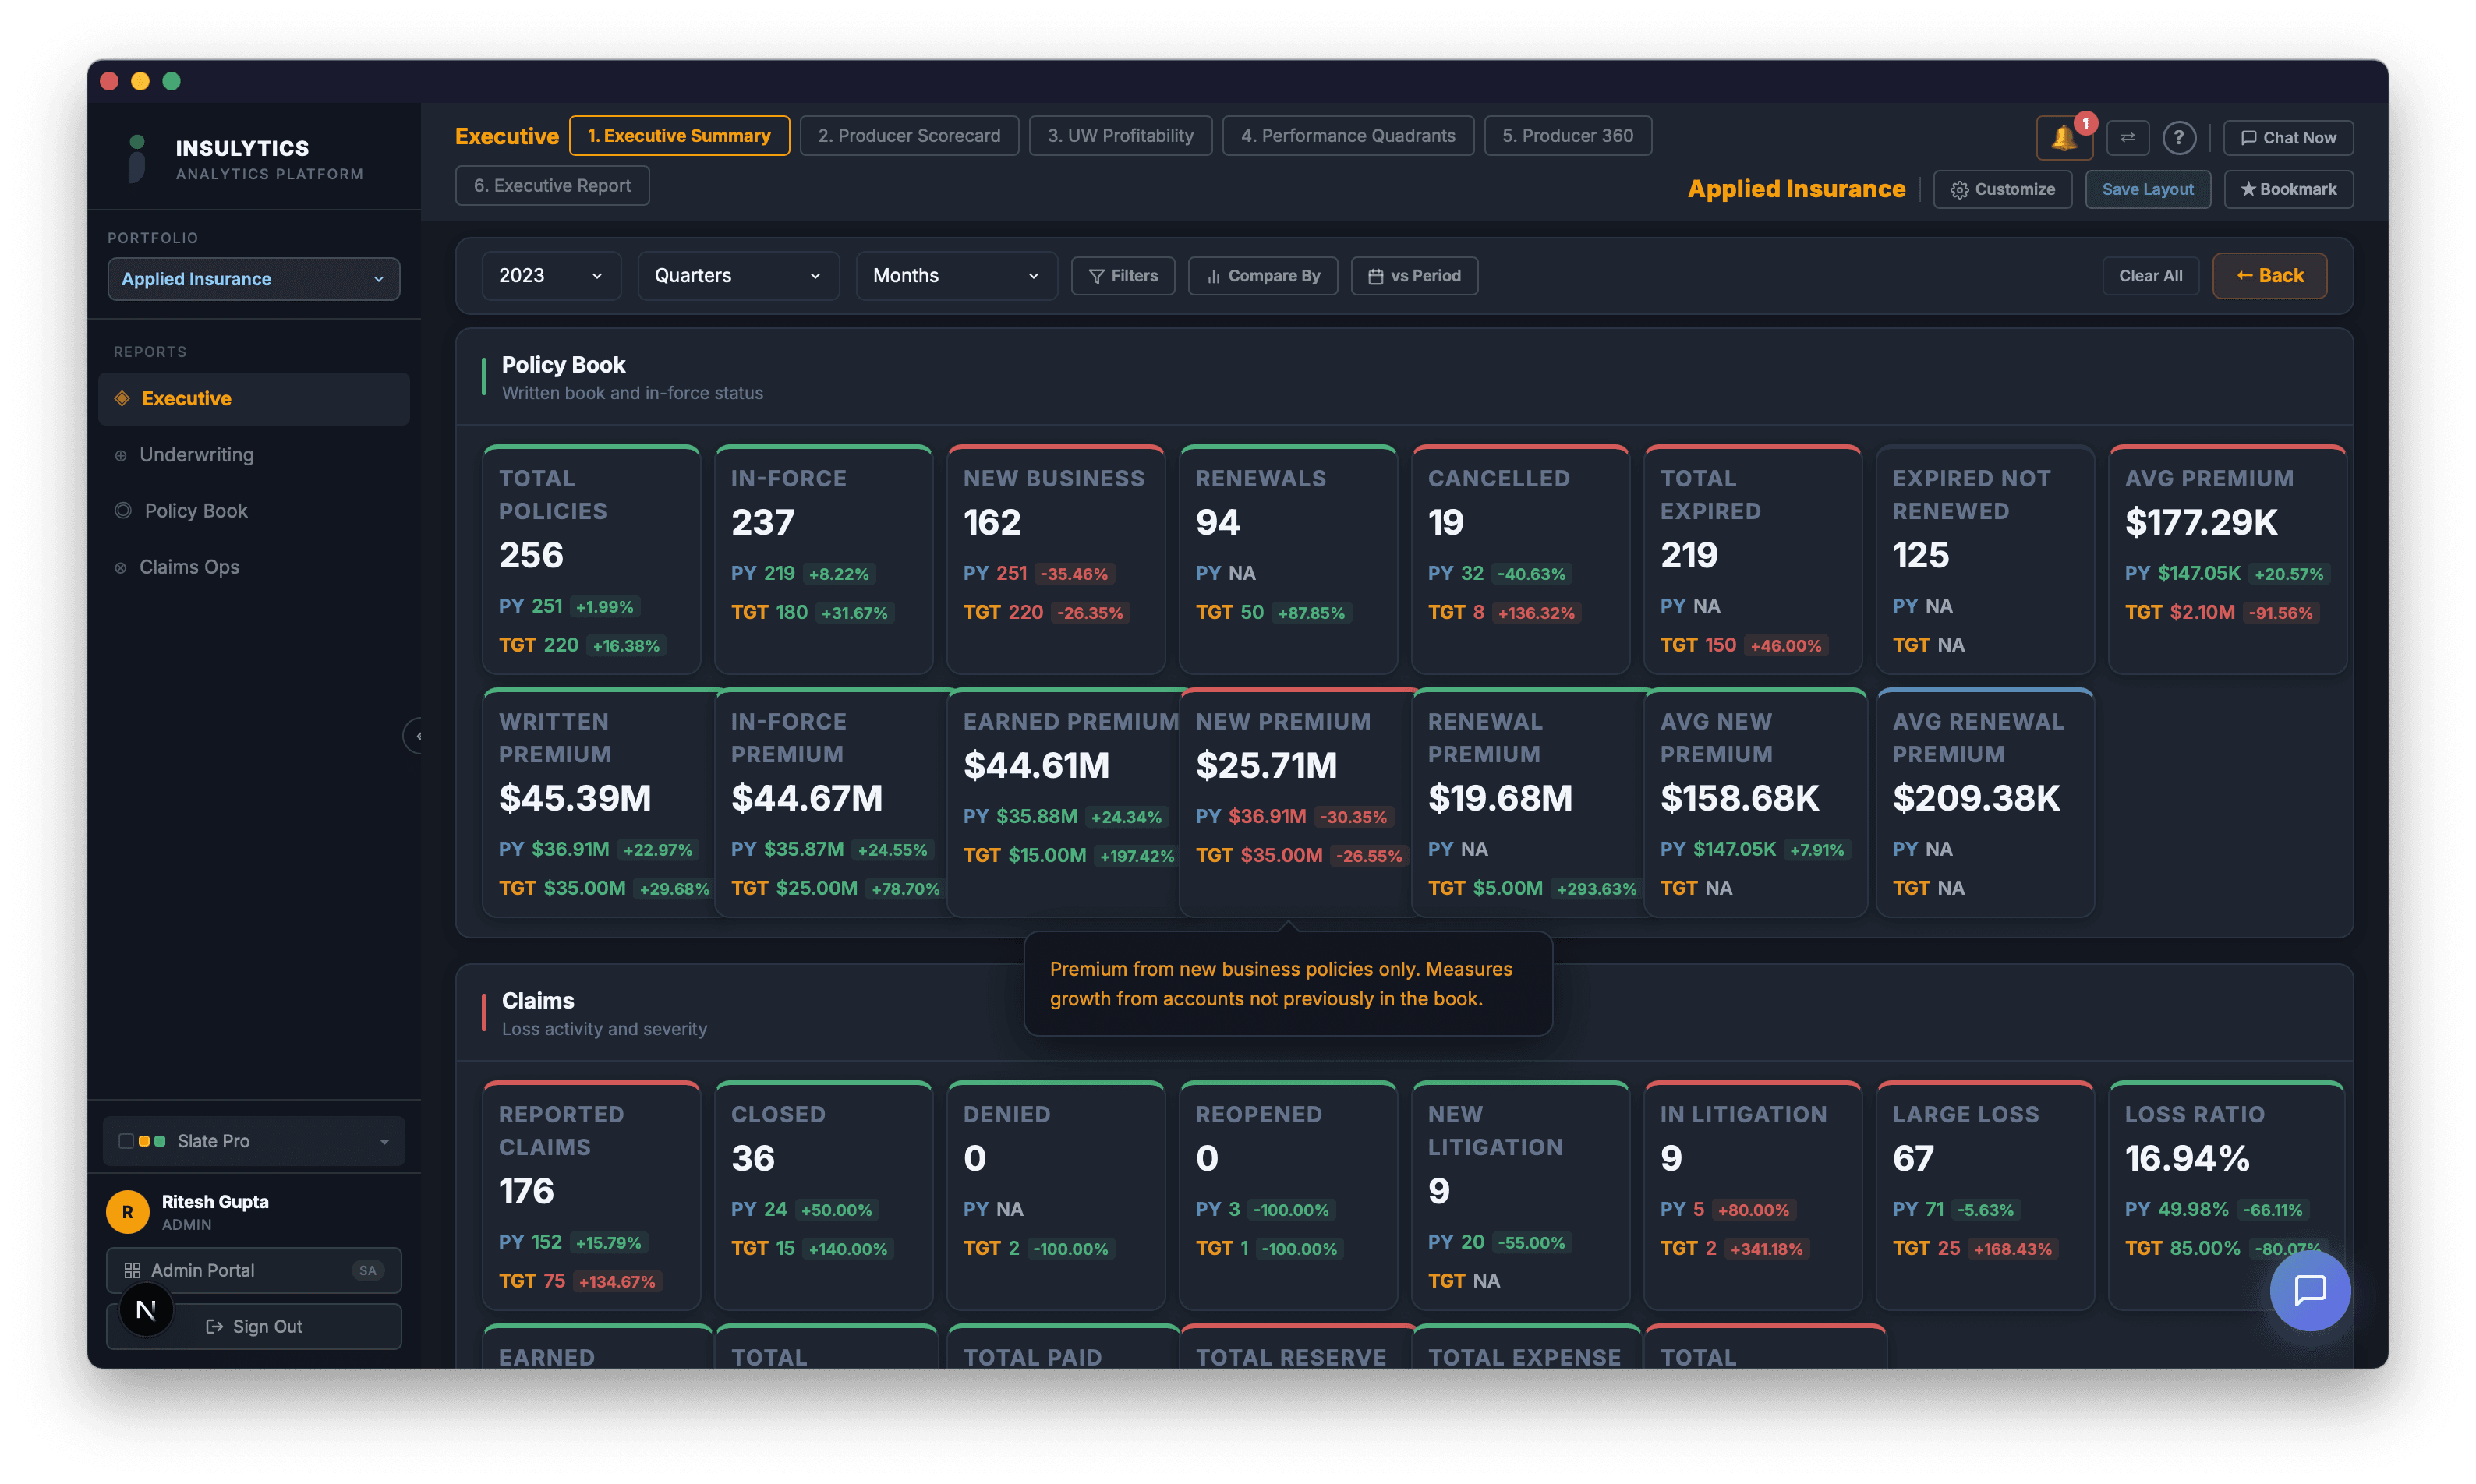Open the UW Profitability tab
The height and width of the screenshot is (1484, 2476).
[x=1120, y=135]
